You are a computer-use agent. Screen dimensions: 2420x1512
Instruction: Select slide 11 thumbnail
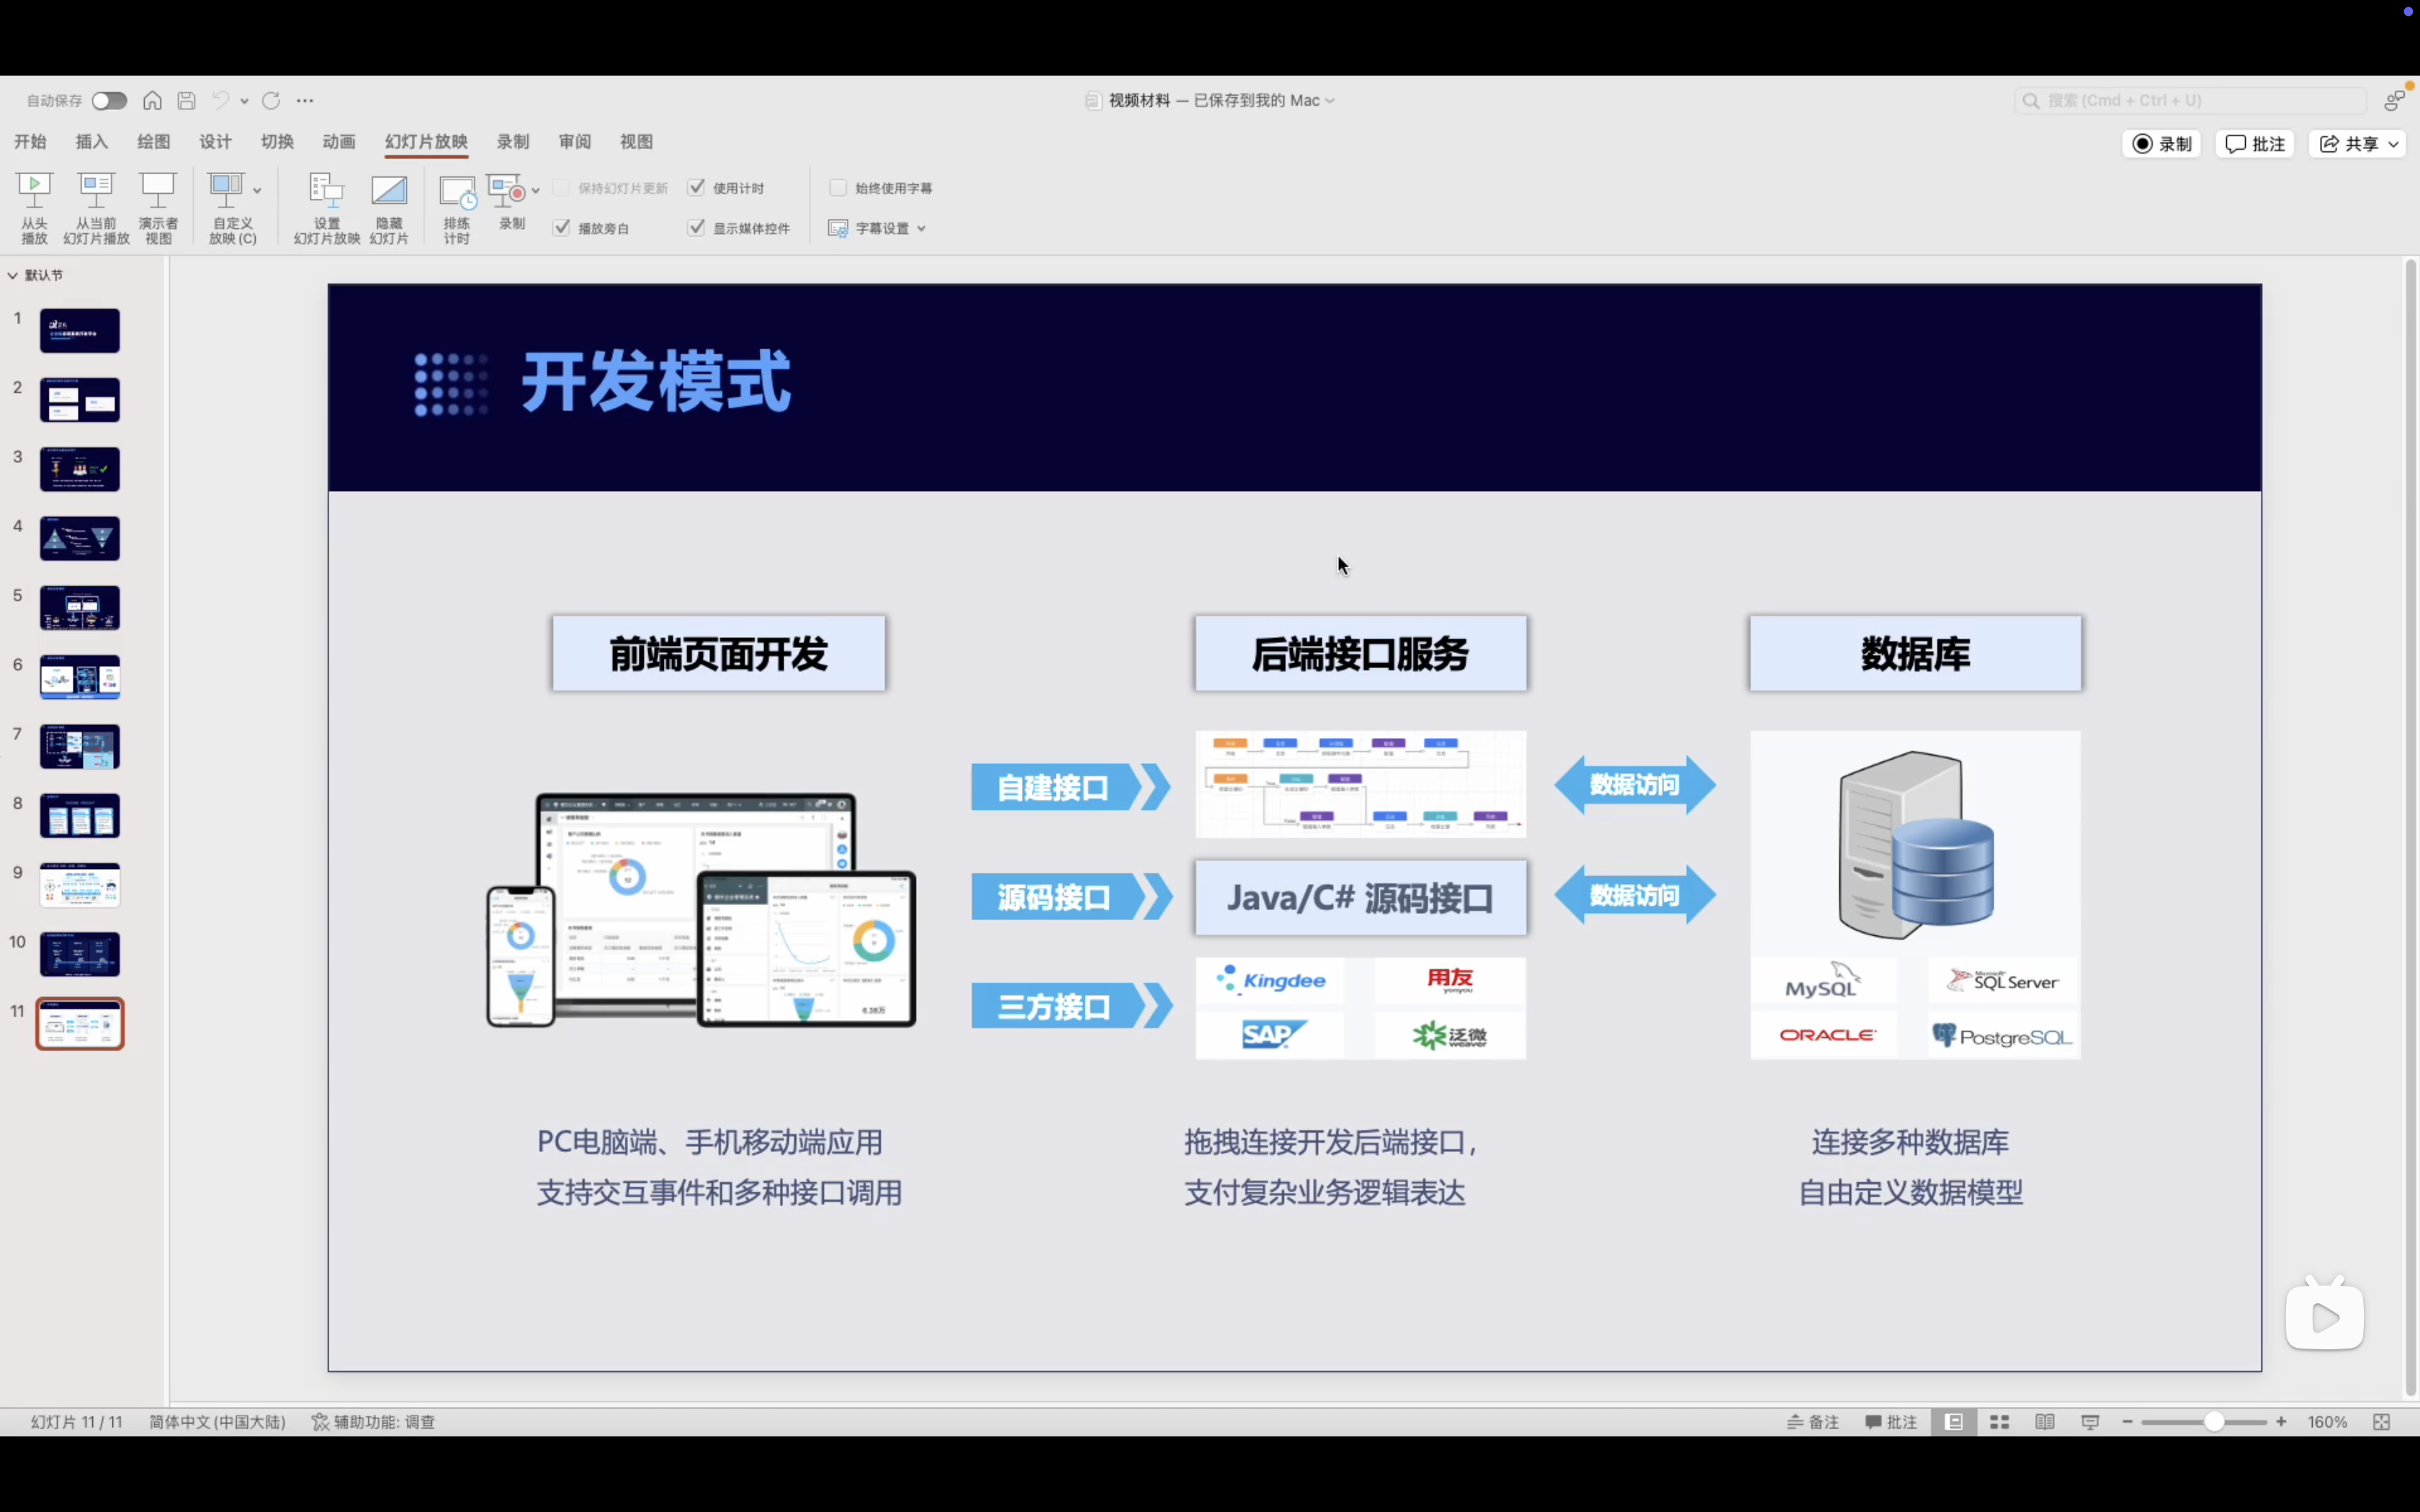[80, 1024]
